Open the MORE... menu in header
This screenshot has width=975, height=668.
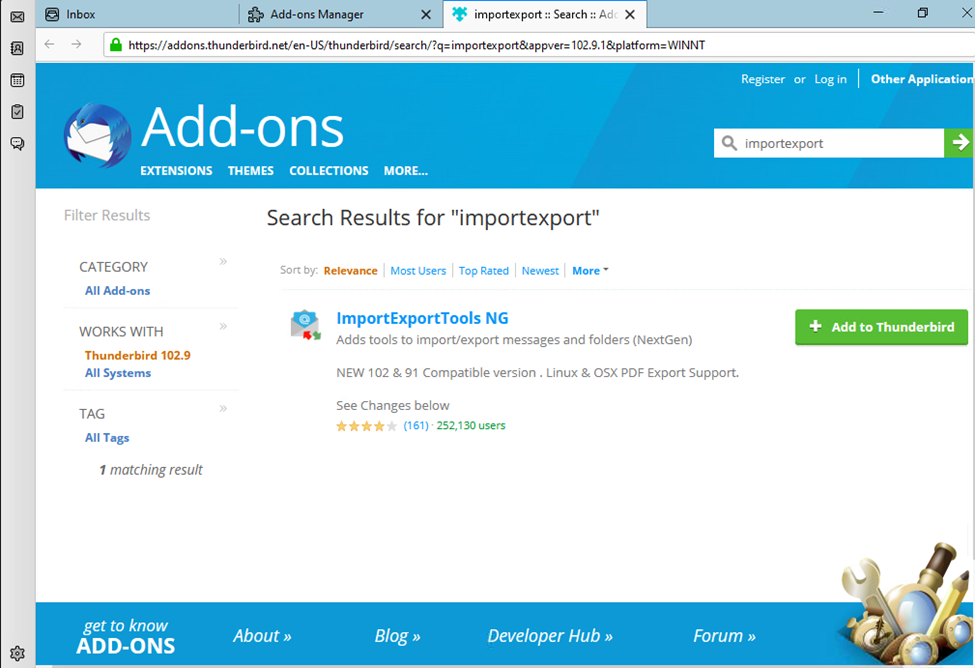tap(405, 170)
